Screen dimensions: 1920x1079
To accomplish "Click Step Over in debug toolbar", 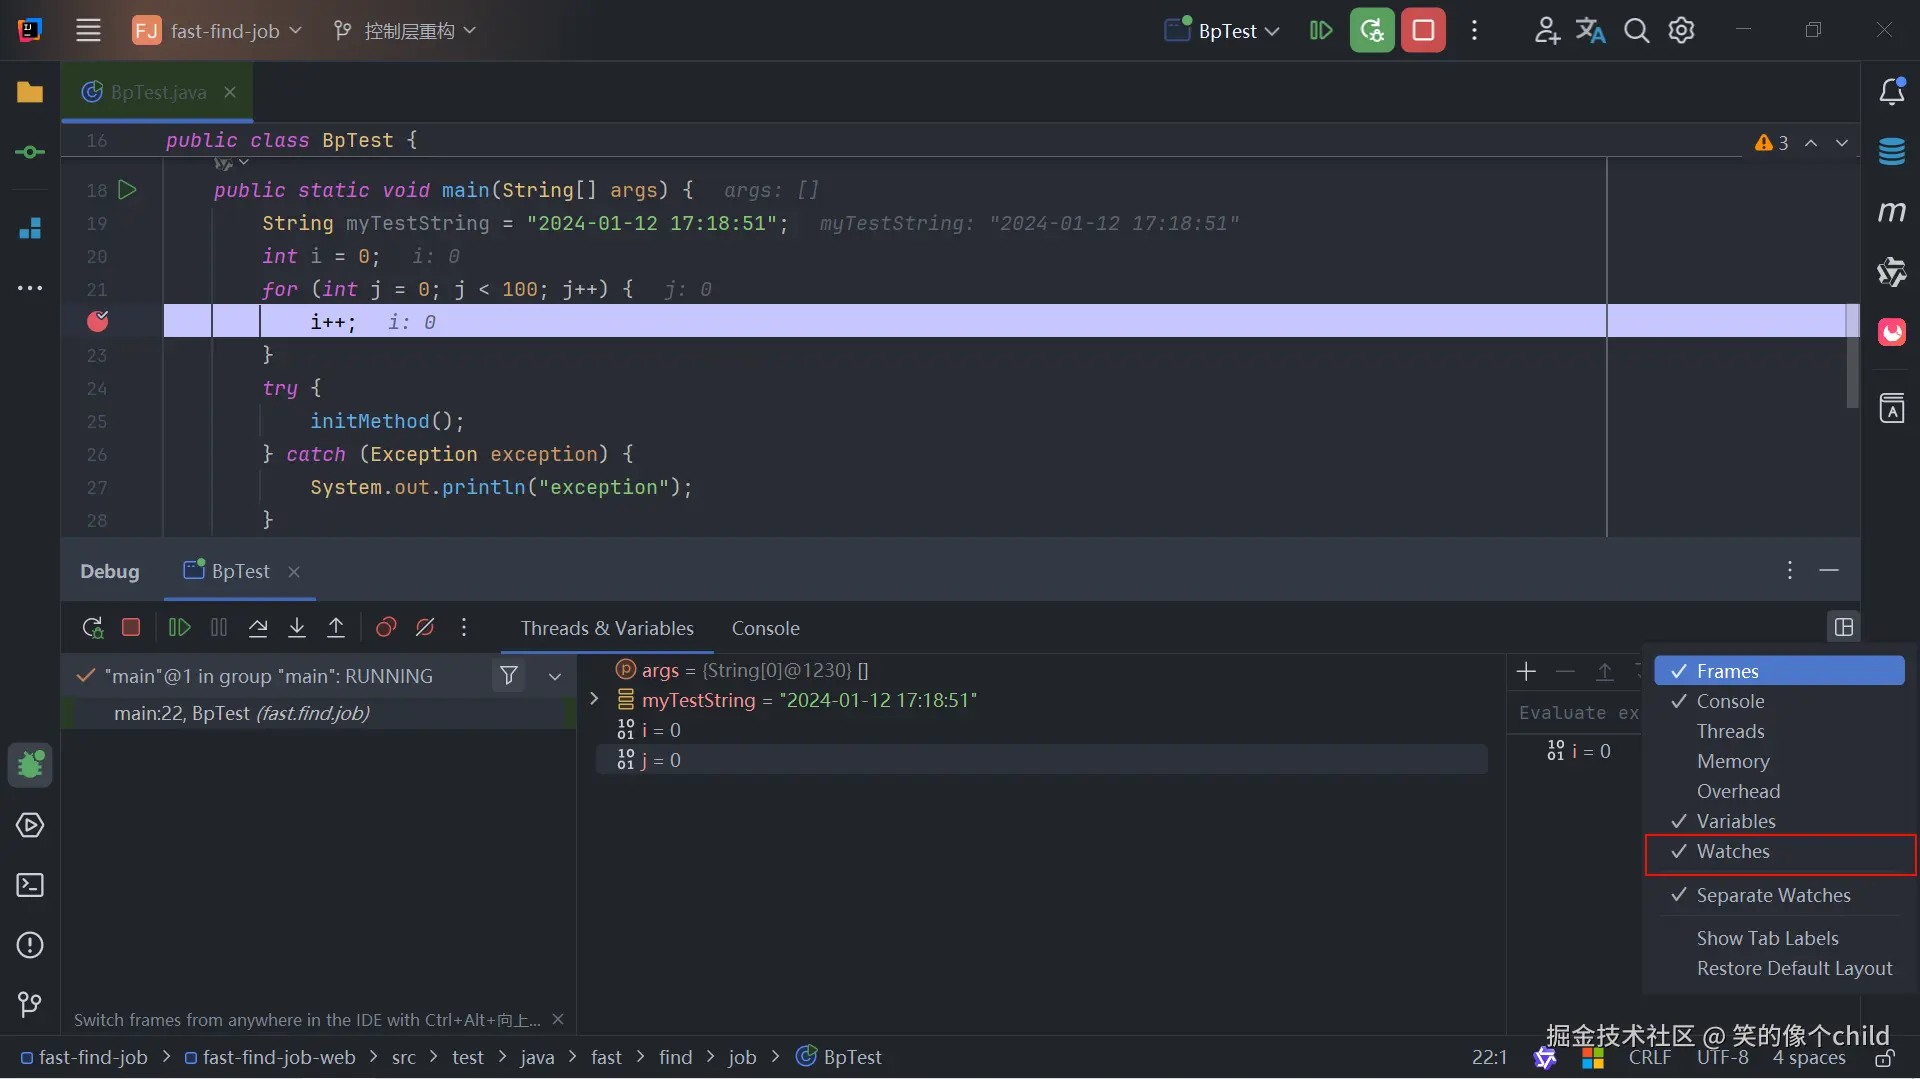I will (x=258, y=628).
